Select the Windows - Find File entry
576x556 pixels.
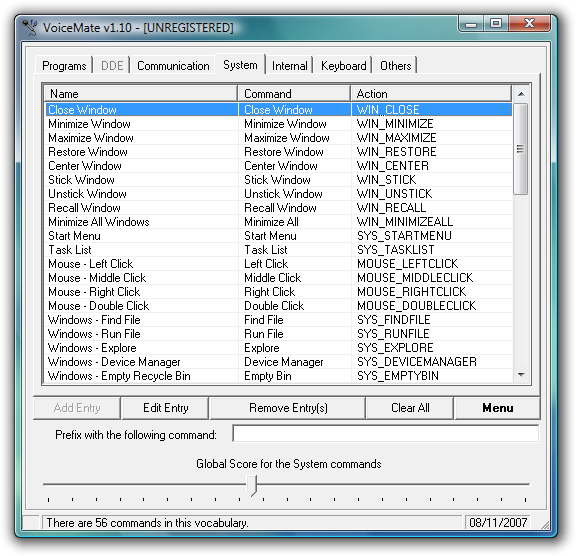point(94,319)
